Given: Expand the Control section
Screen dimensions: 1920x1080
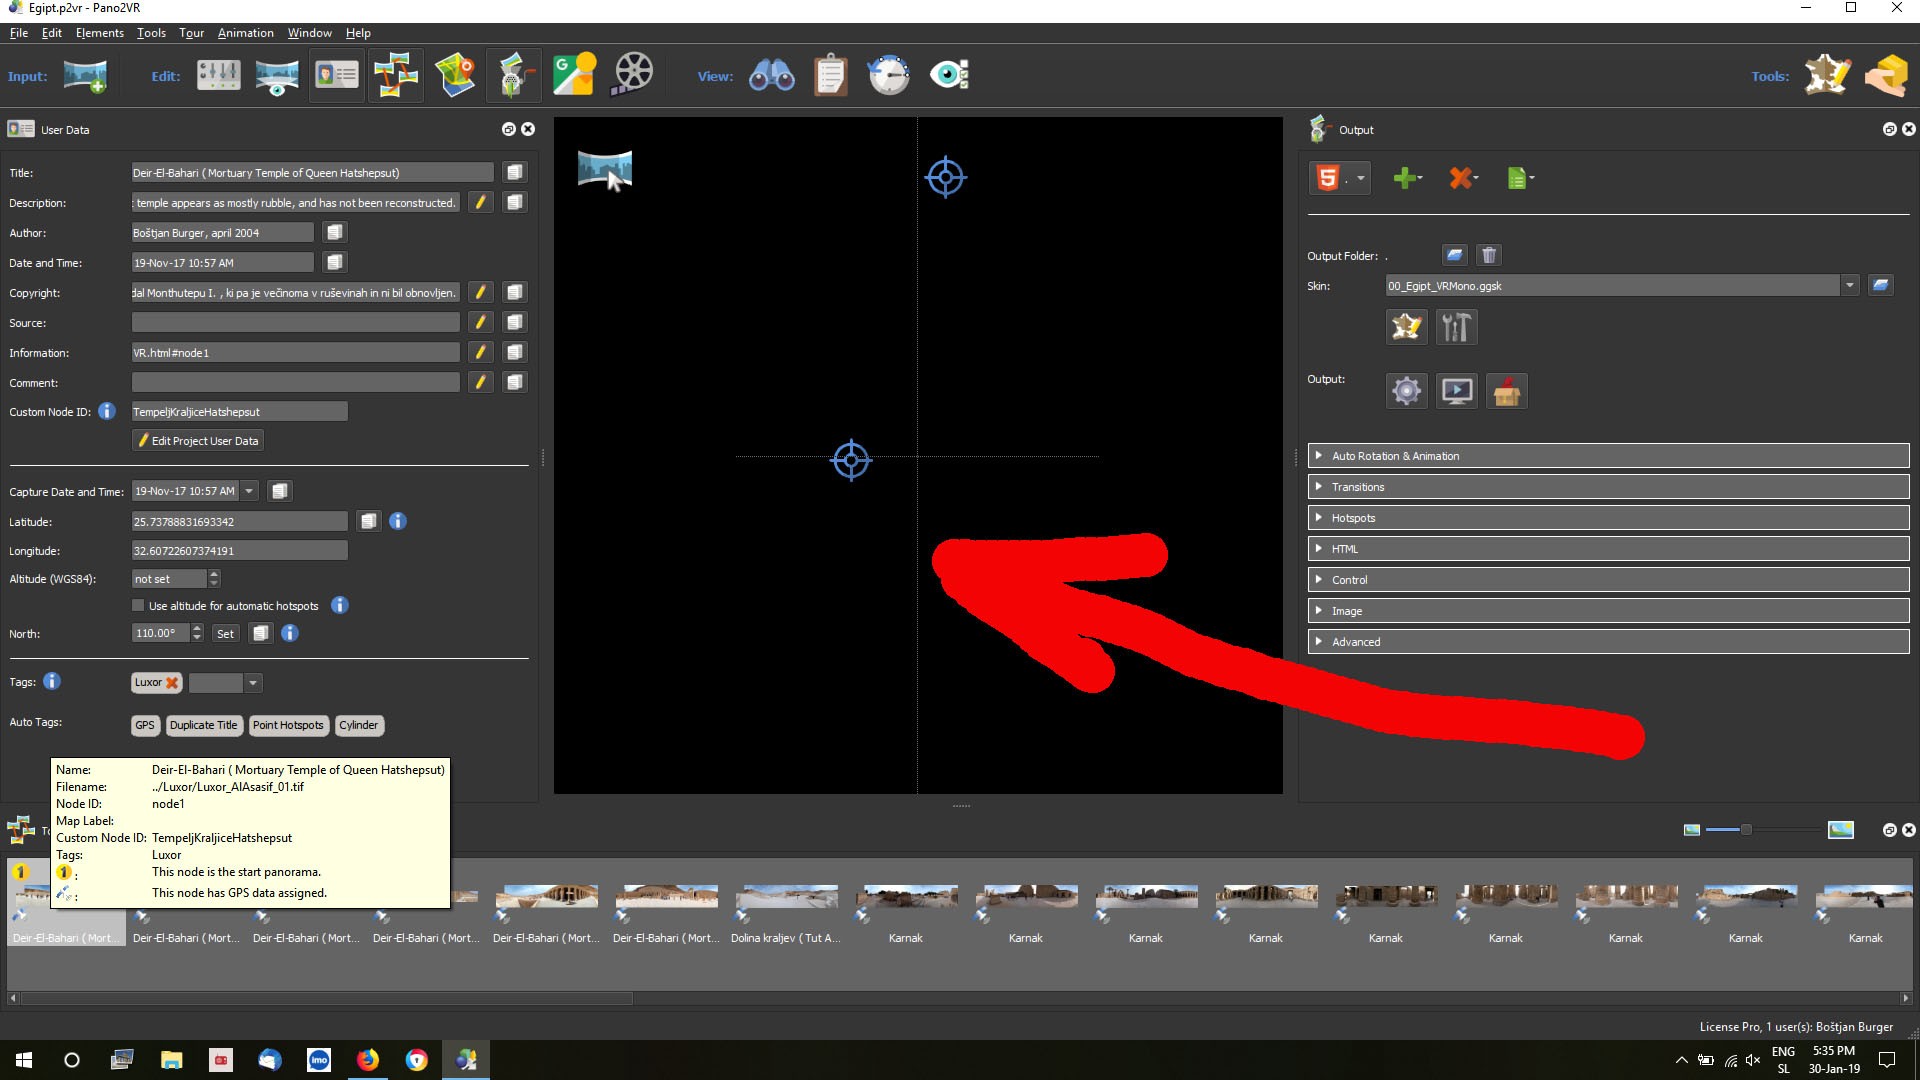Looking at the screenshot, I should click(1608, 580).
